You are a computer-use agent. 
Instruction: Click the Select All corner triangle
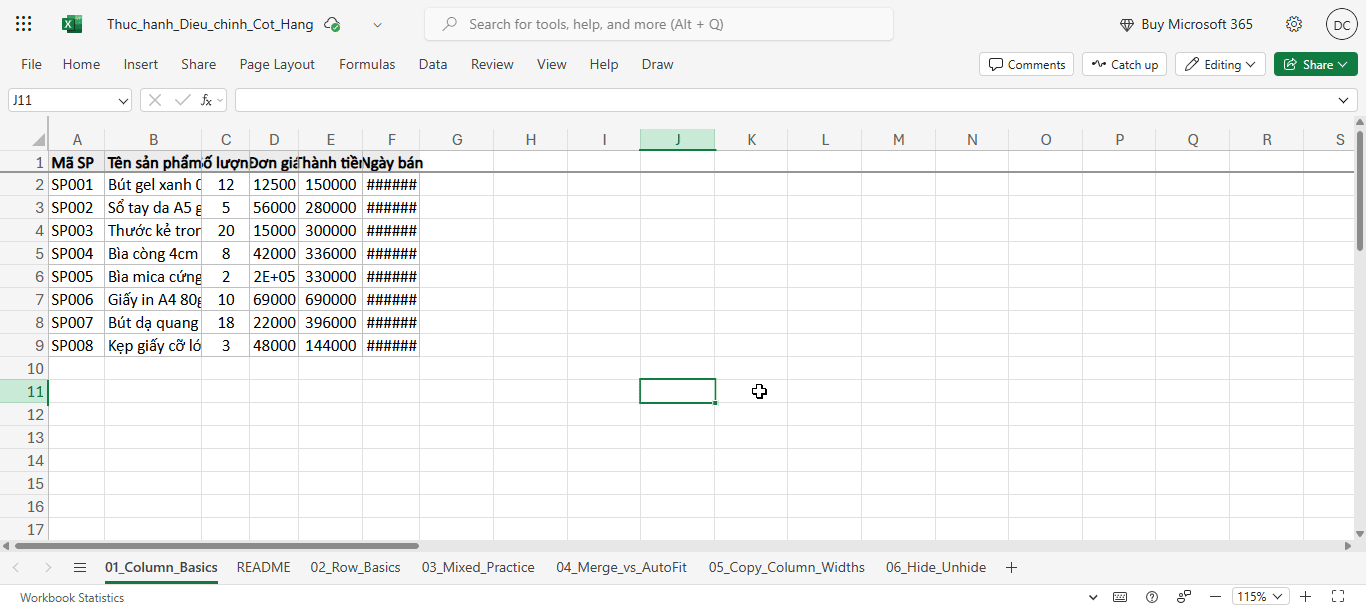[39, 140]
